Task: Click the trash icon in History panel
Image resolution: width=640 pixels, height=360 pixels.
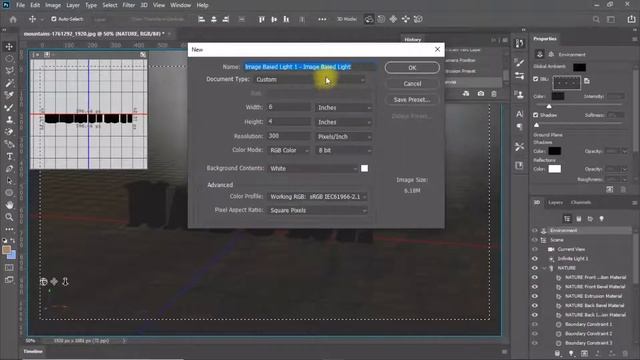Action: coord(494,94)
